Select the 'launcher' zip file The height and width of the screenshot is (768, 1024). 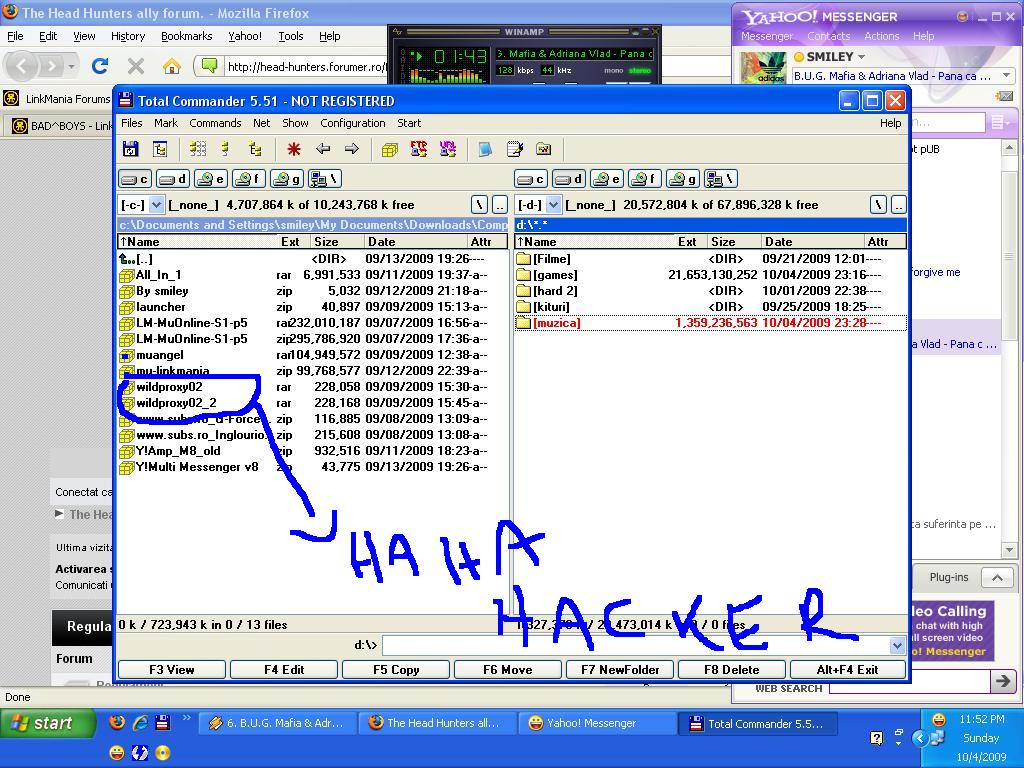(303, 307)
